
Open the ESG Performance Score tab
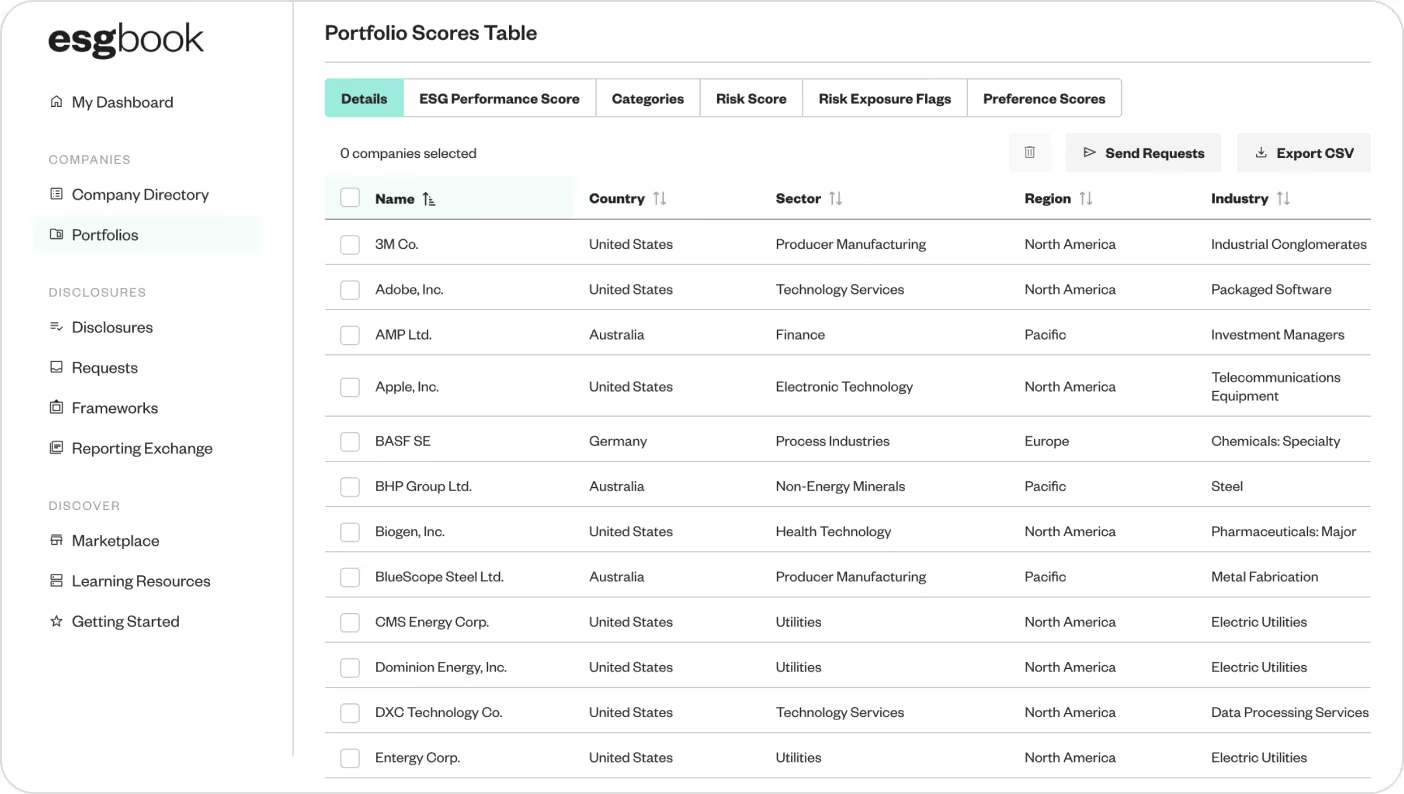(x=500, y=98)
